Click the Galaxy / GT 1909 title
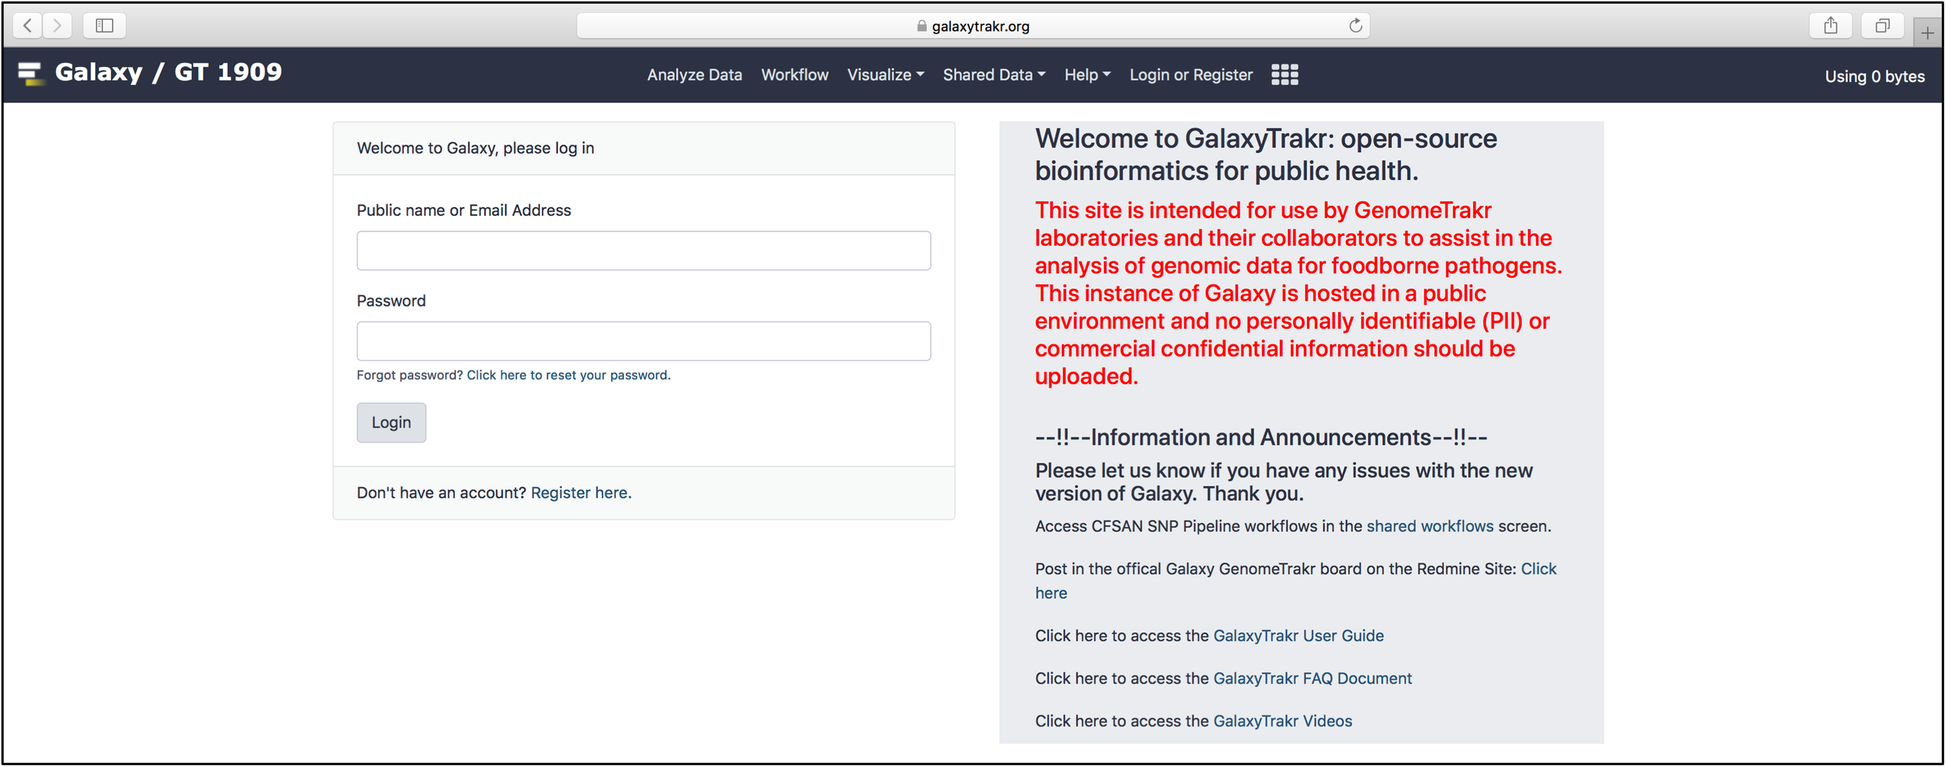 (168, 72)
